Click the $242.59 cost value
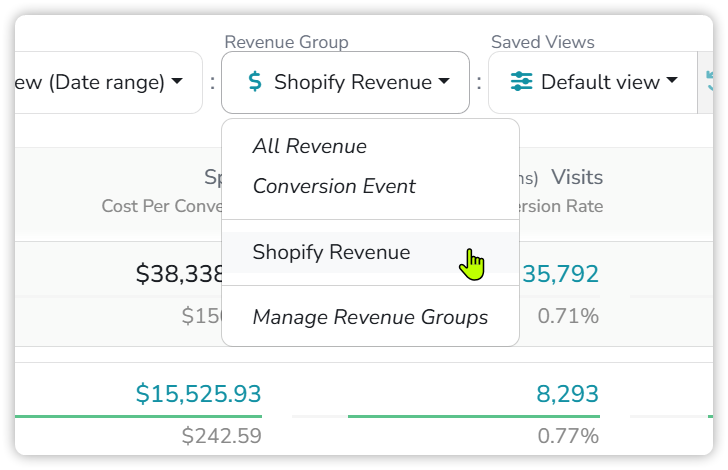Viewport: 728px width, 470px height. (x=221, y=436)
